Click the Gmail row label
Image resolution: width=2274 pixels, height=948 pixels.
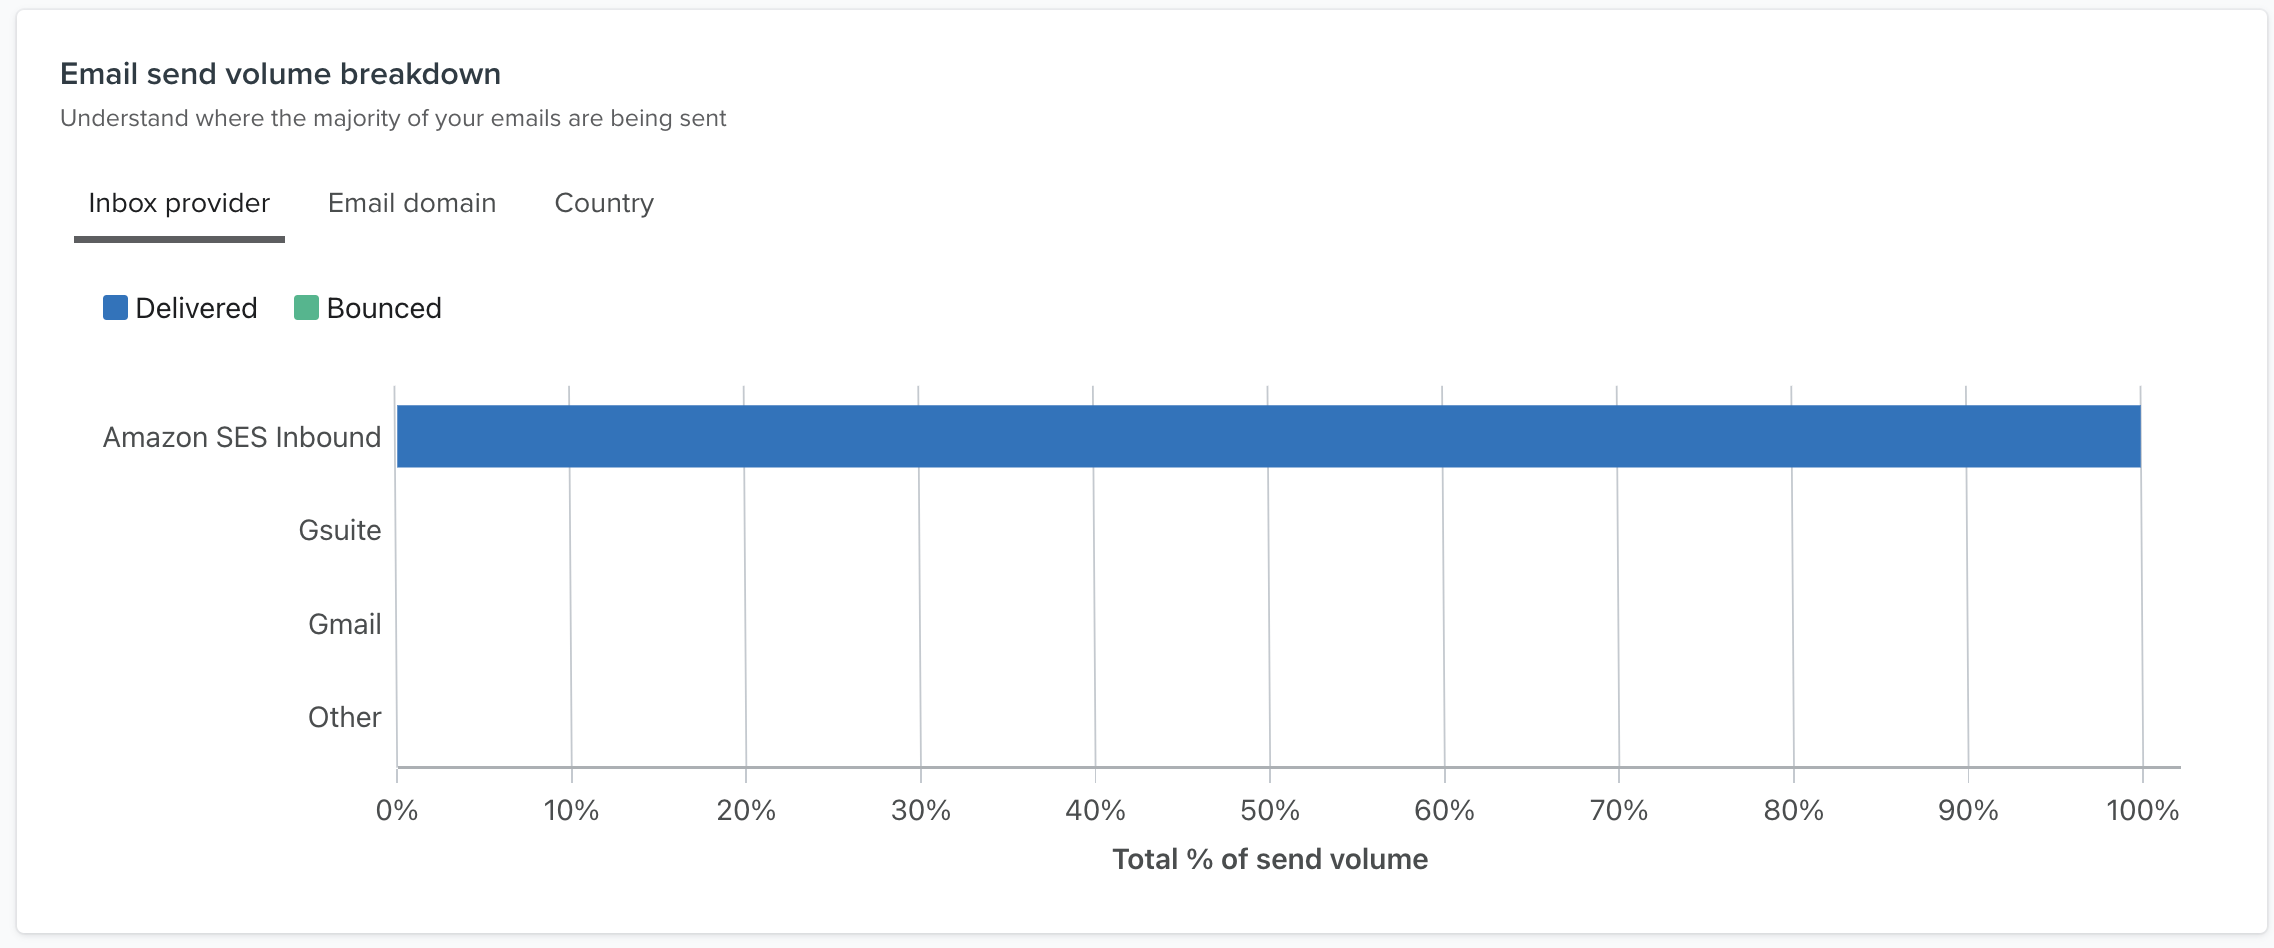(x=344, y=623)
